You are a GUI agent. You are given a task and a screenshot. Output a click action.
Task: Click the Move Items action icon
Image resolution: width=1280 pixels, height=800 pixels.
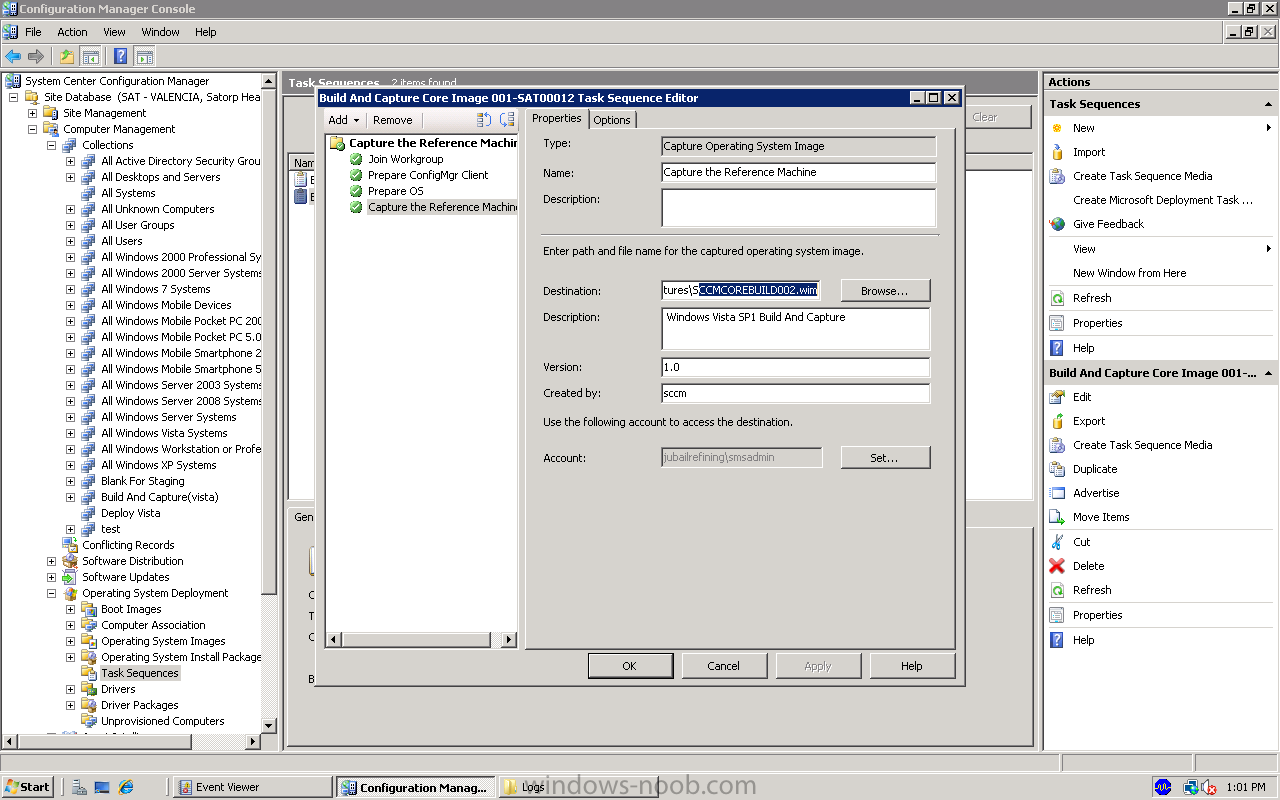[x=1057, y=517]
